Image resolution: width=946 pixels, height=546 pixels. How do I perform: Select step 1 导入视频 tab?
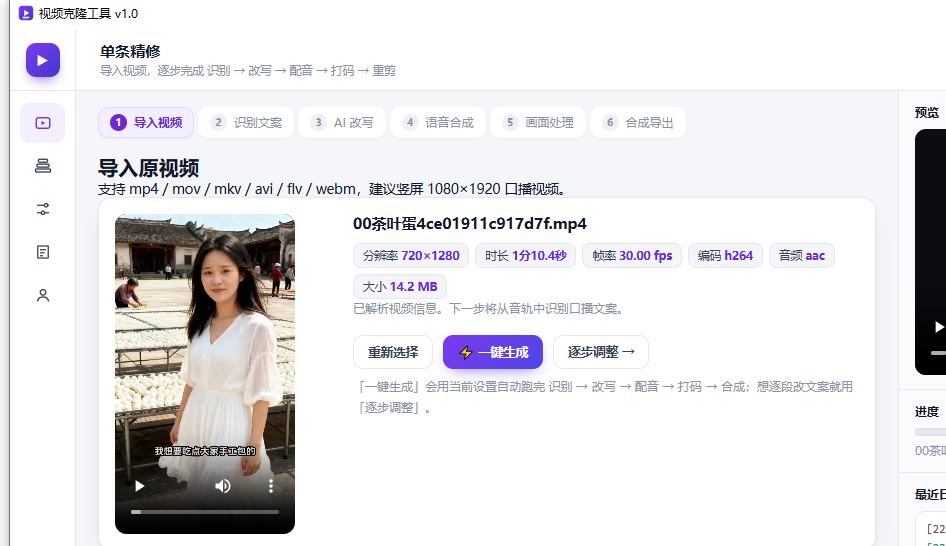tap(146, 123)
